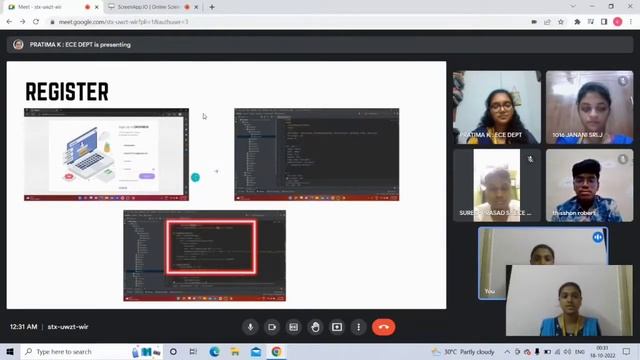Close the Meet browser tab
Viewport: 640px width, 360px height.
coord(97,7)
